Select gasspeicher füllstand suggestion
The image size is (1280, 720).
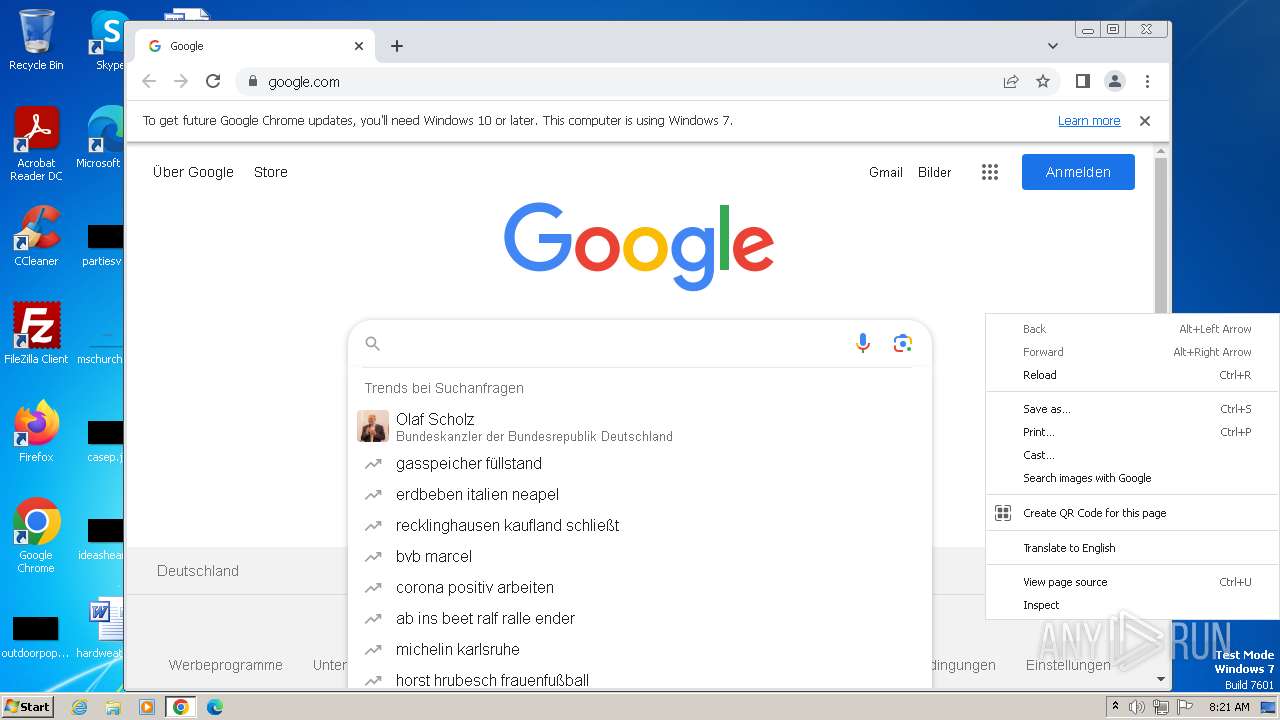coord(640,464)
